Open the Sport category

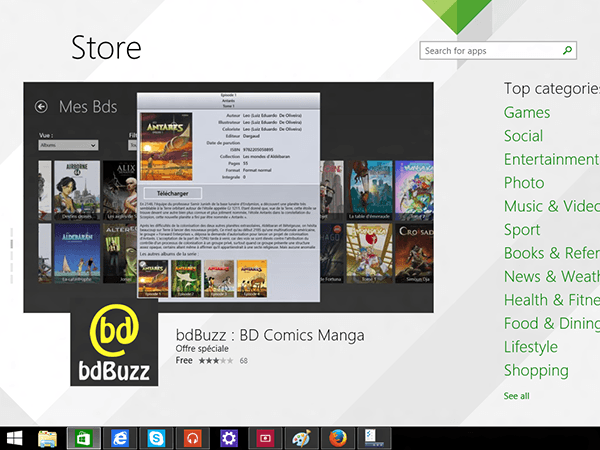click(x=522, y=230)
